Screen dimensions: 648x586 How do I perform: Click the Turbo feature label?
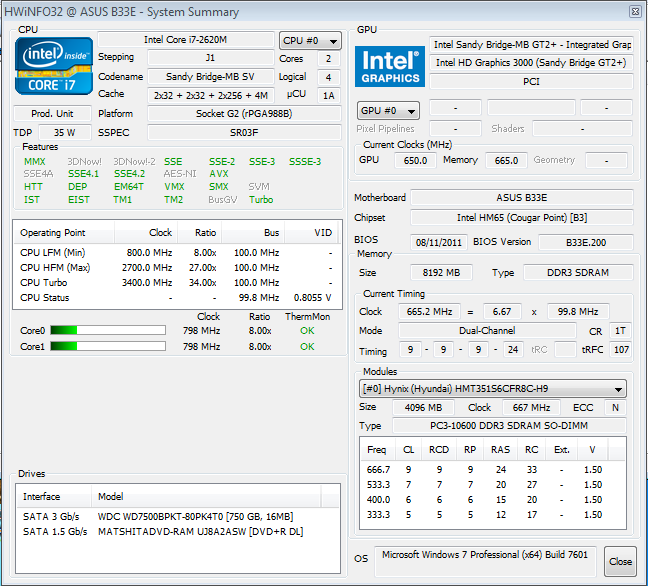point(261,200)
